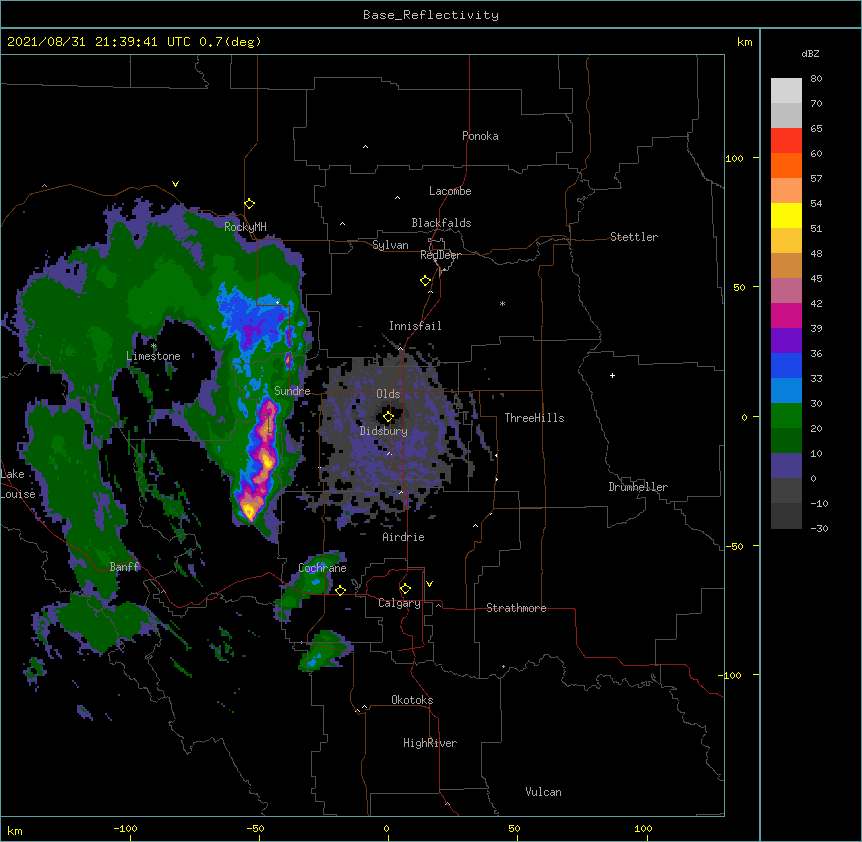Click the ThreeHills label
This screenshot has height=842, width=862.
tap(534, 418)
